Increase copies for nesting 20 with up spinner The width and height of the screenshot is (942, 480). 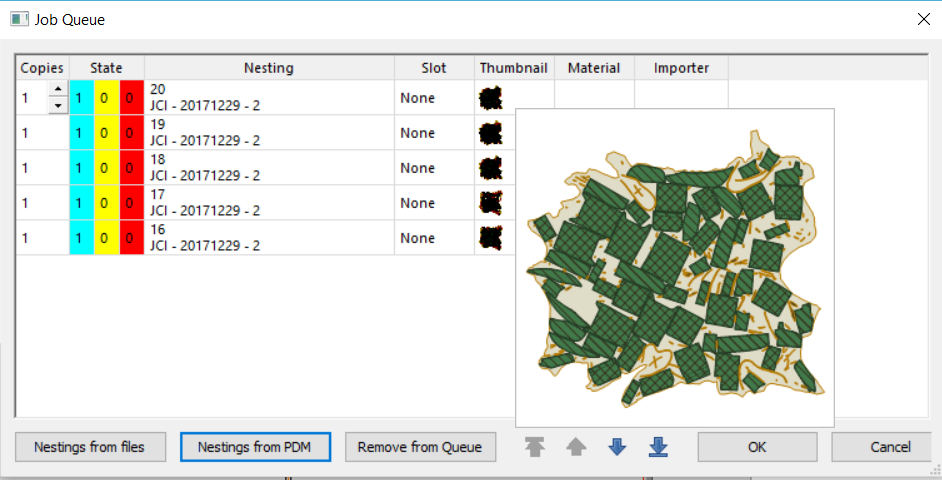[x=58, y=90]
